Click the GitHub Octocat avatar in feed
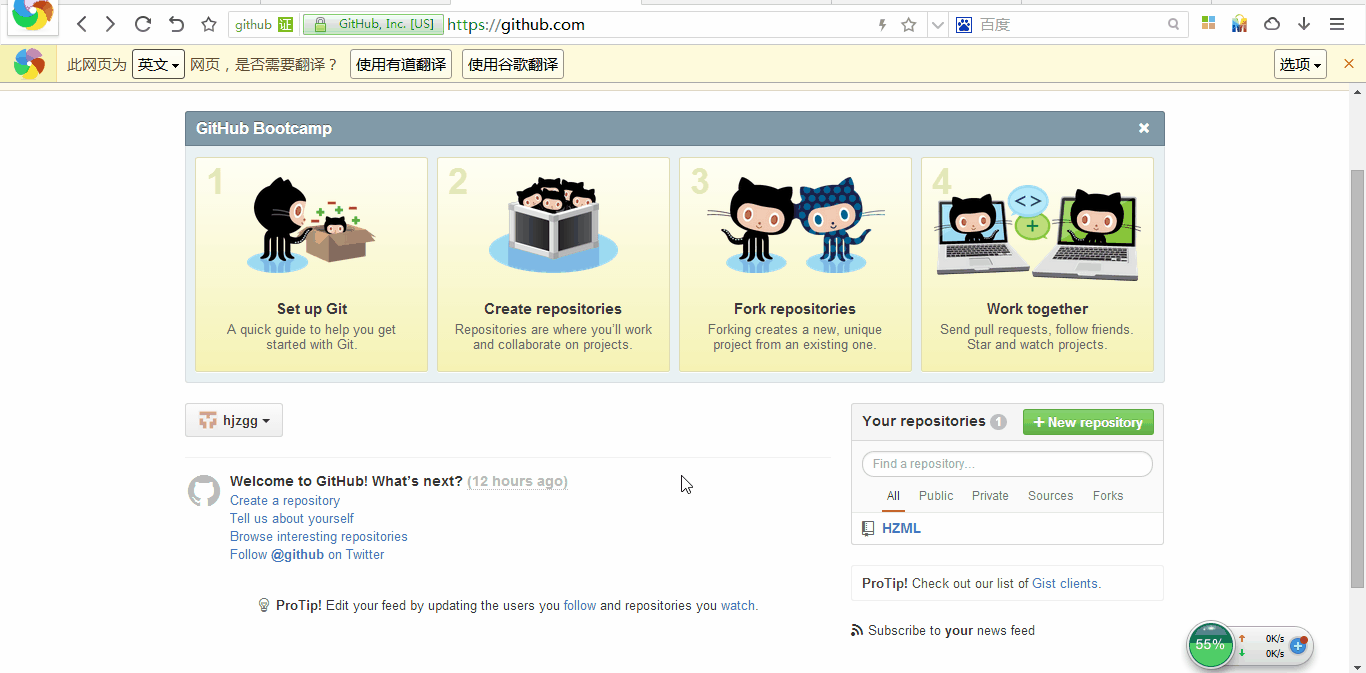 click(x=204, y=491)
